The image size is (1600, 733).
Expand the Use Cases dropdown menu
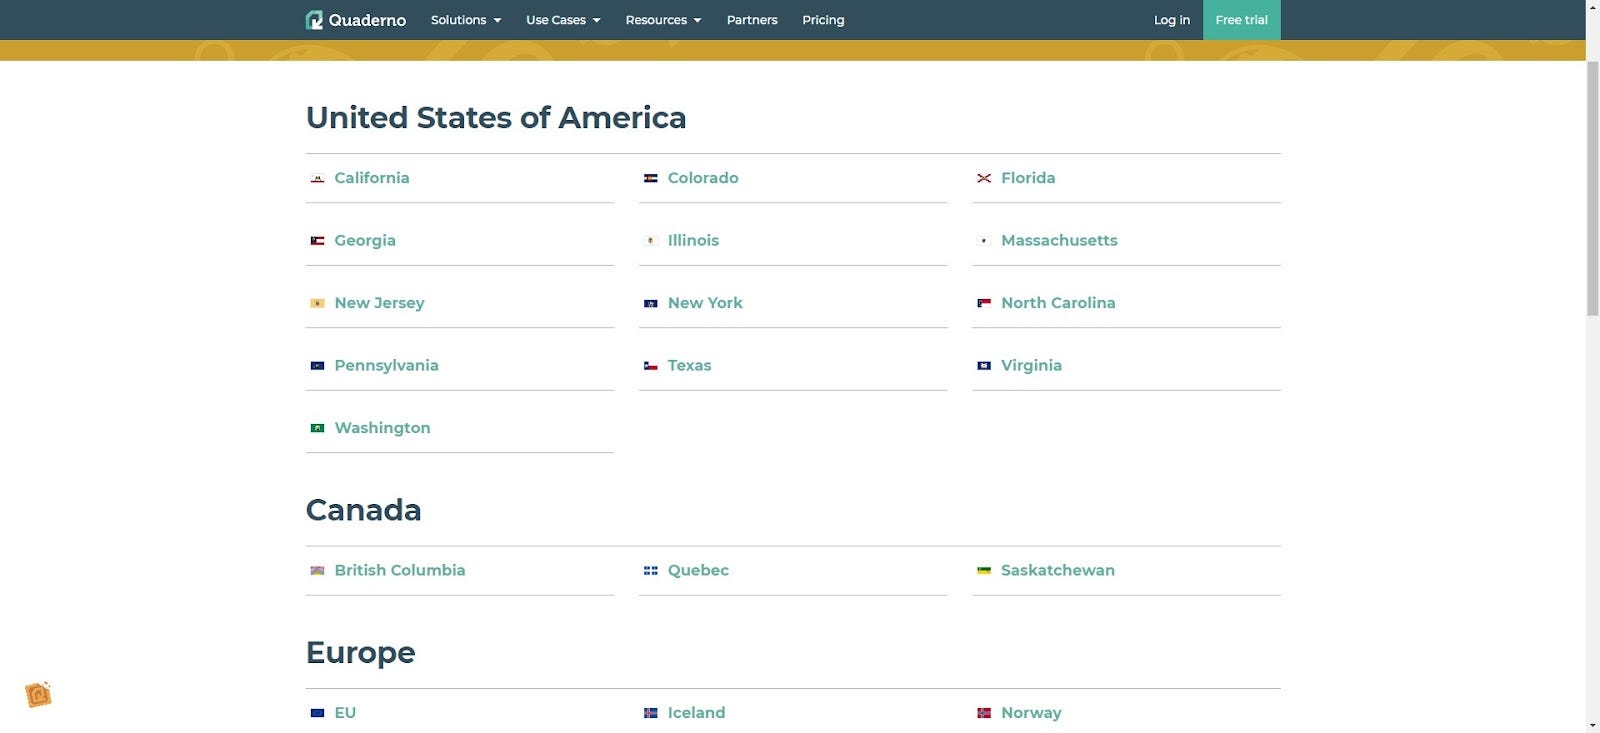click(563, 20)
